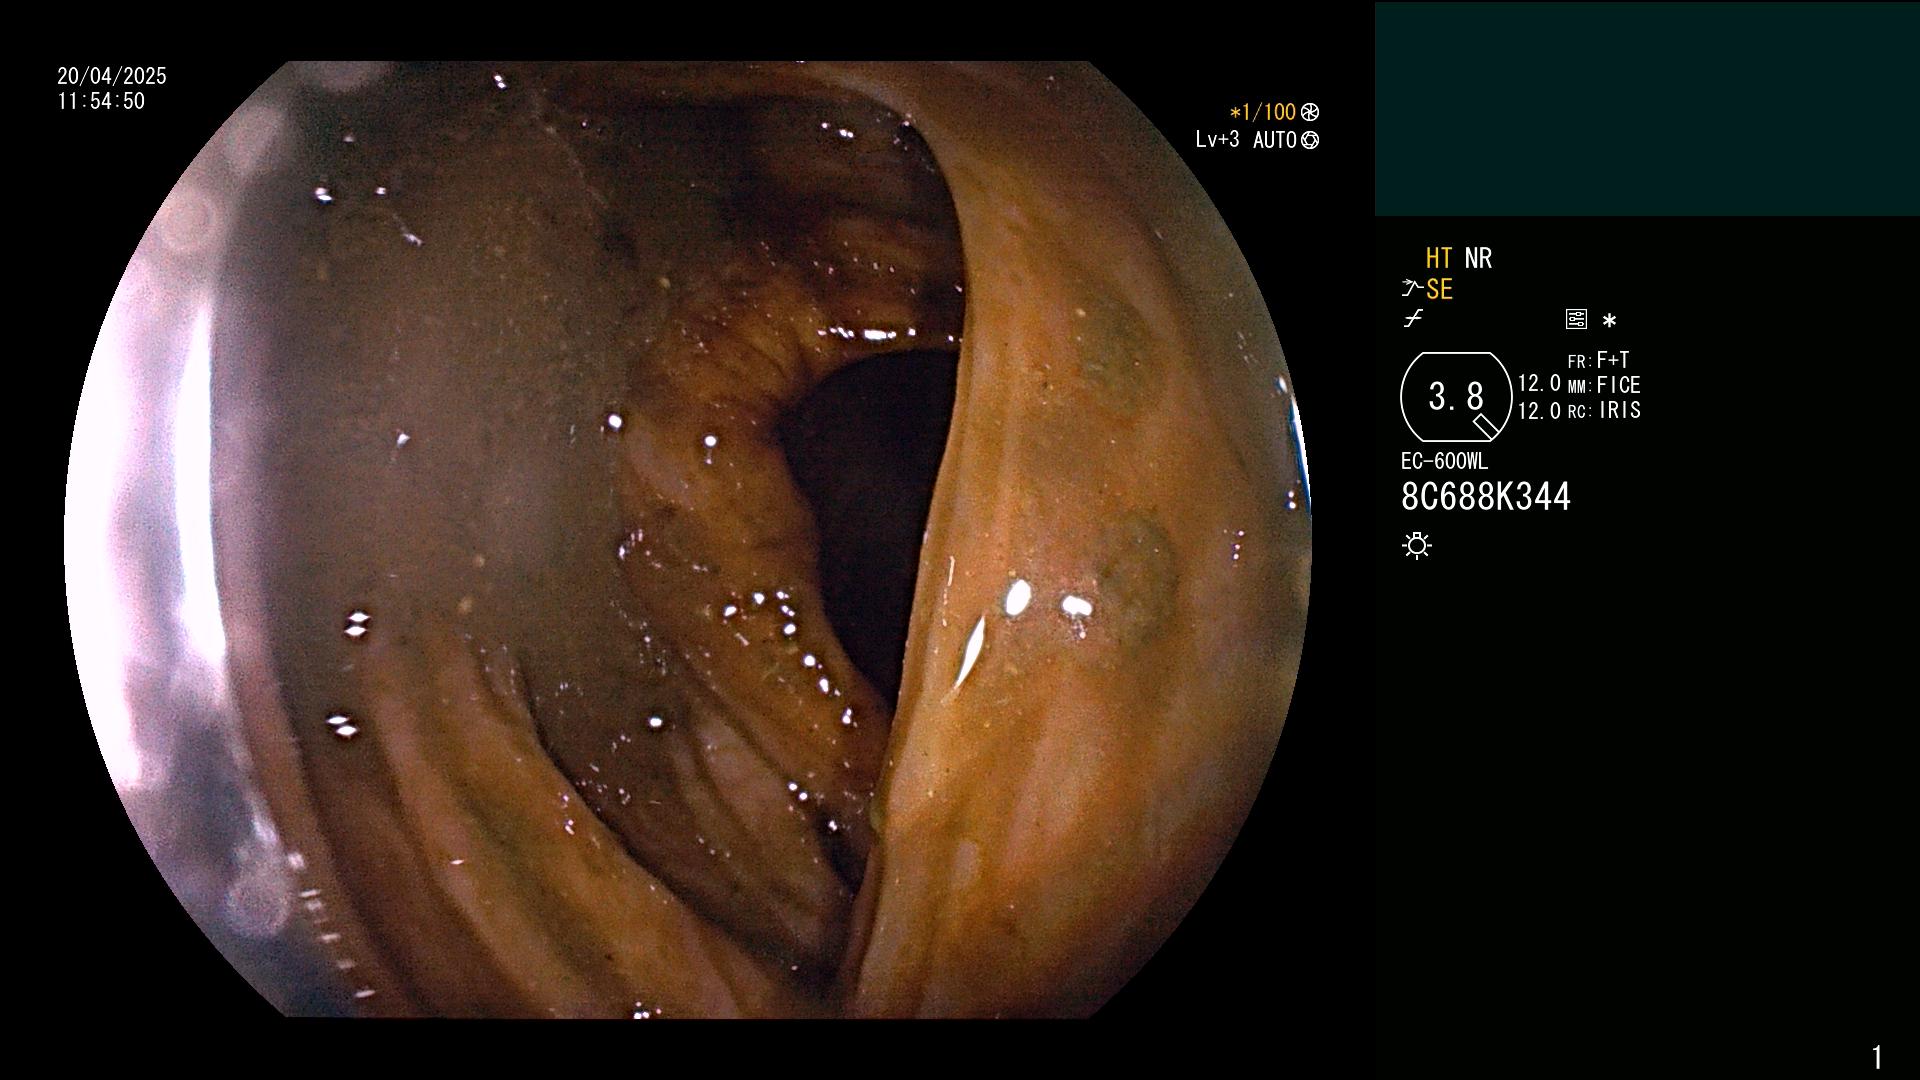Select the yellow SE indicator

point(1439,290)
